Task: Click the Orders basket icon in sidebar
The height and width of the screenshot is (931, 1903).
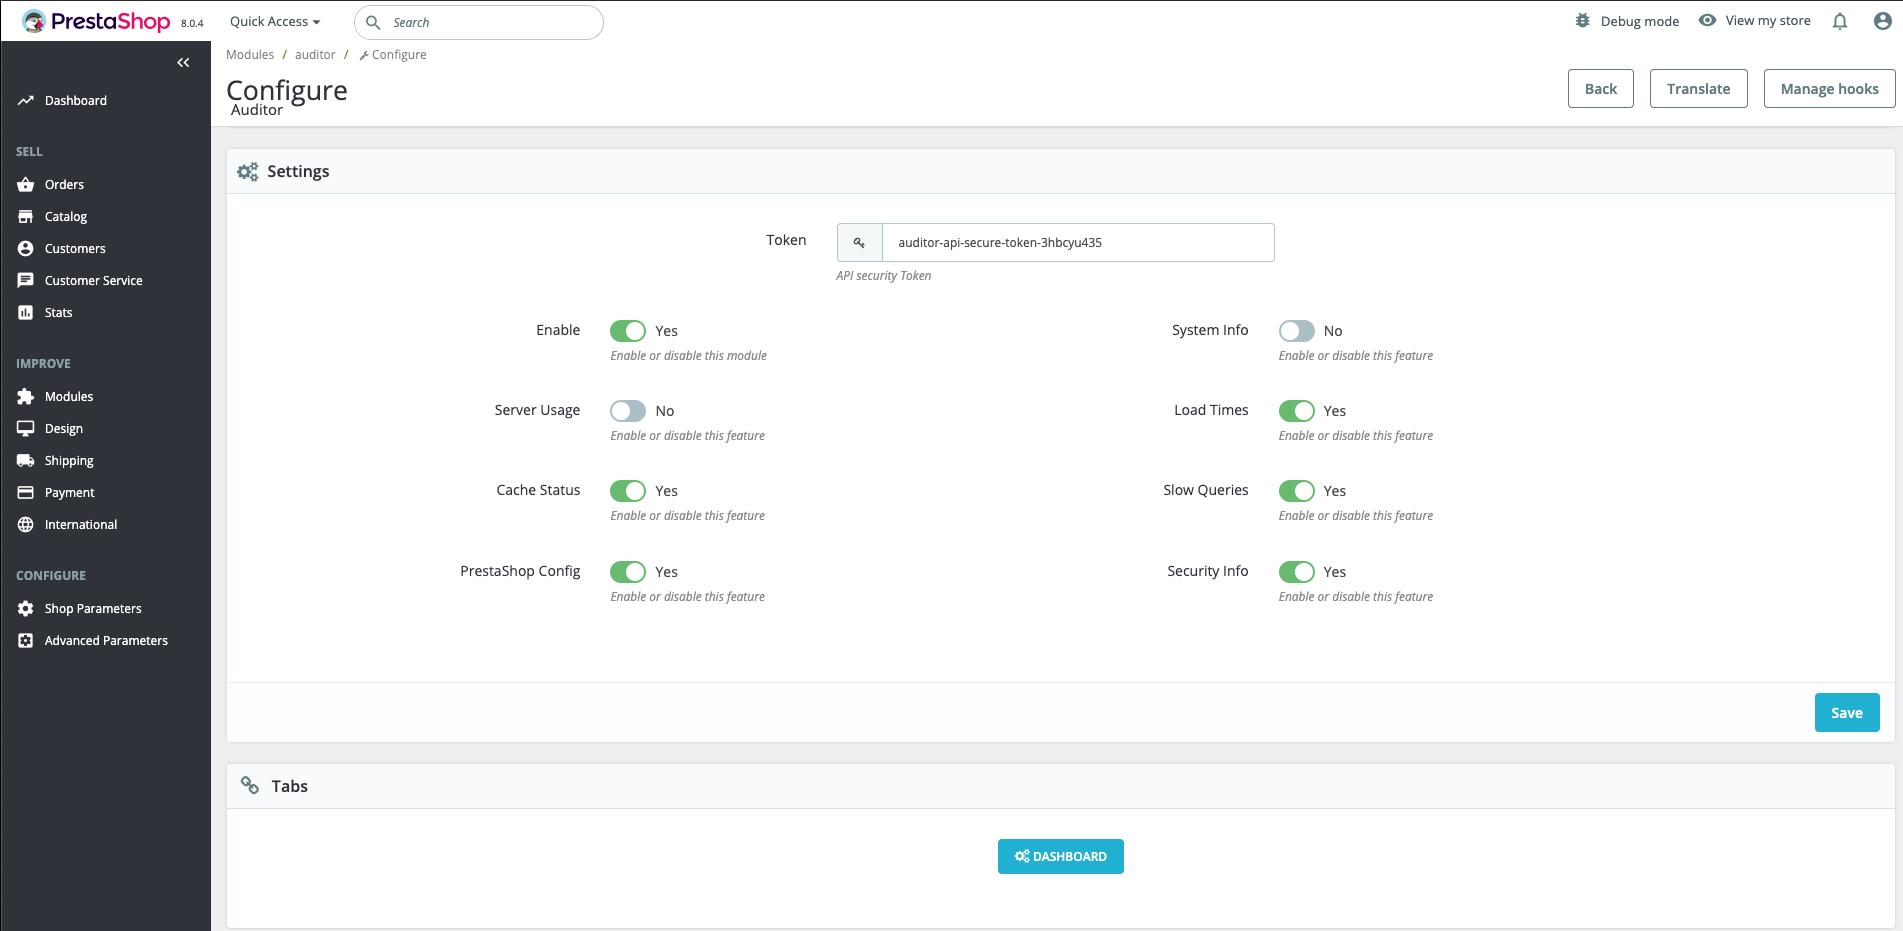Action: (x=26, y=185)
